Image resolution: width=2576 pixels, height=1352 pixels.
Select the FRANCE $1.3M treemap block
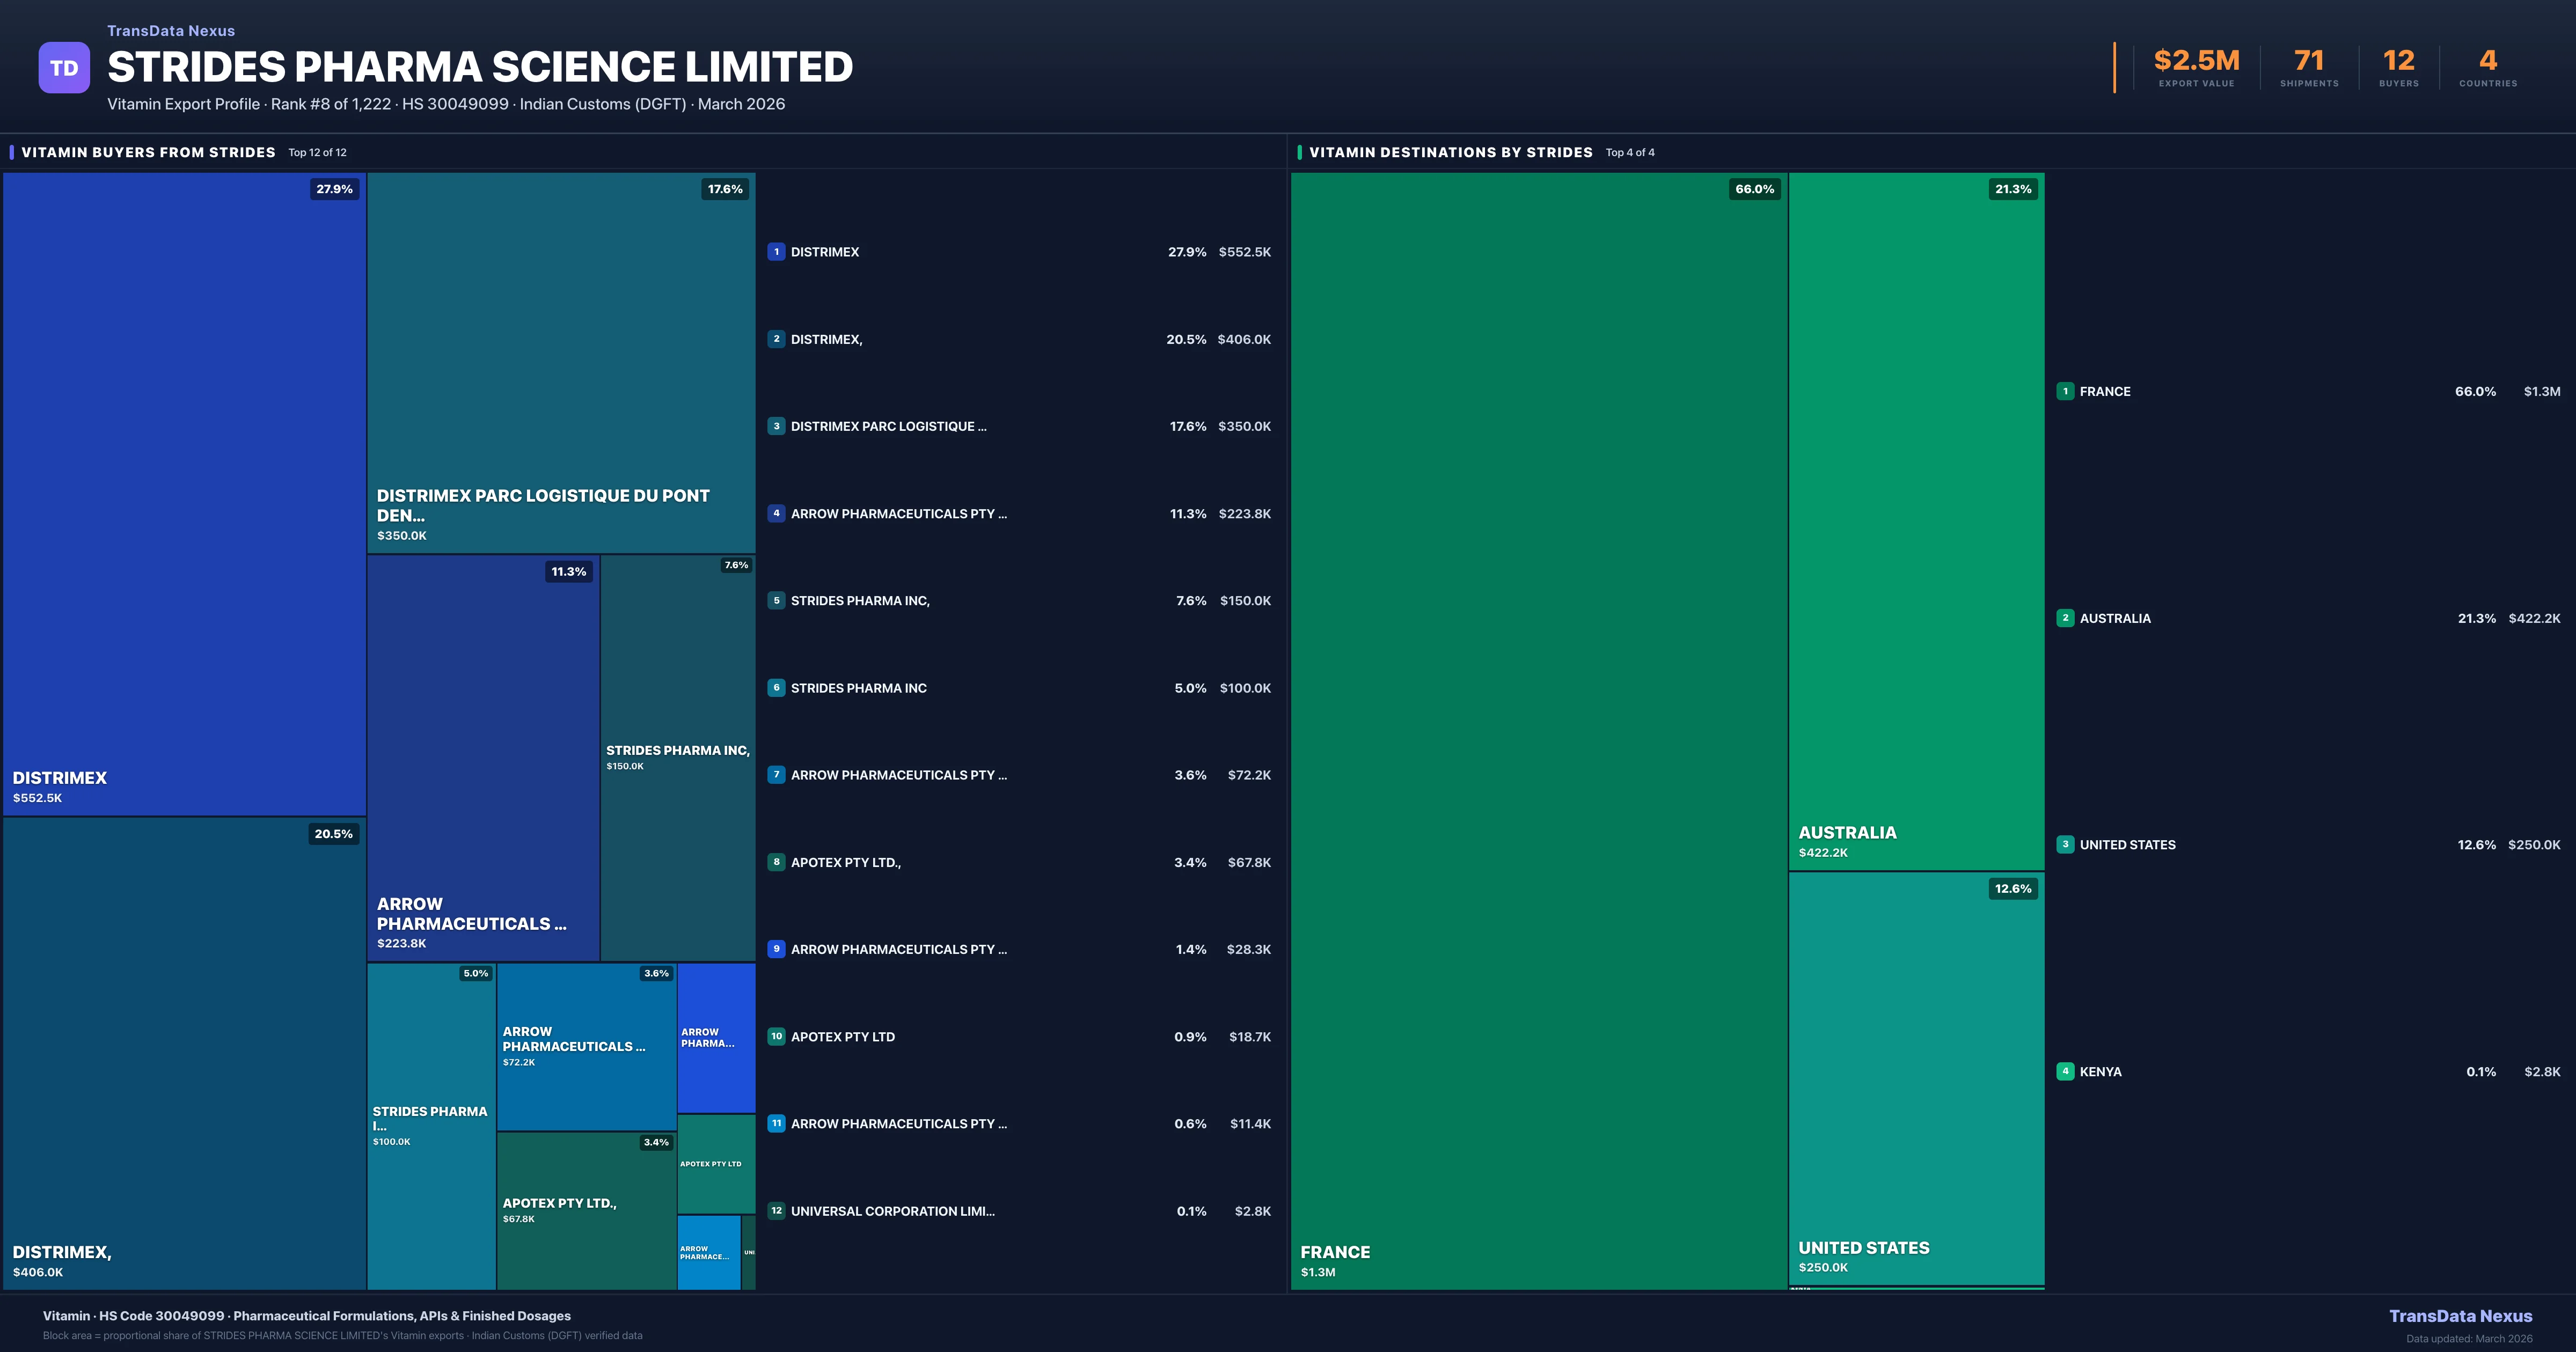coord(1538,730)
